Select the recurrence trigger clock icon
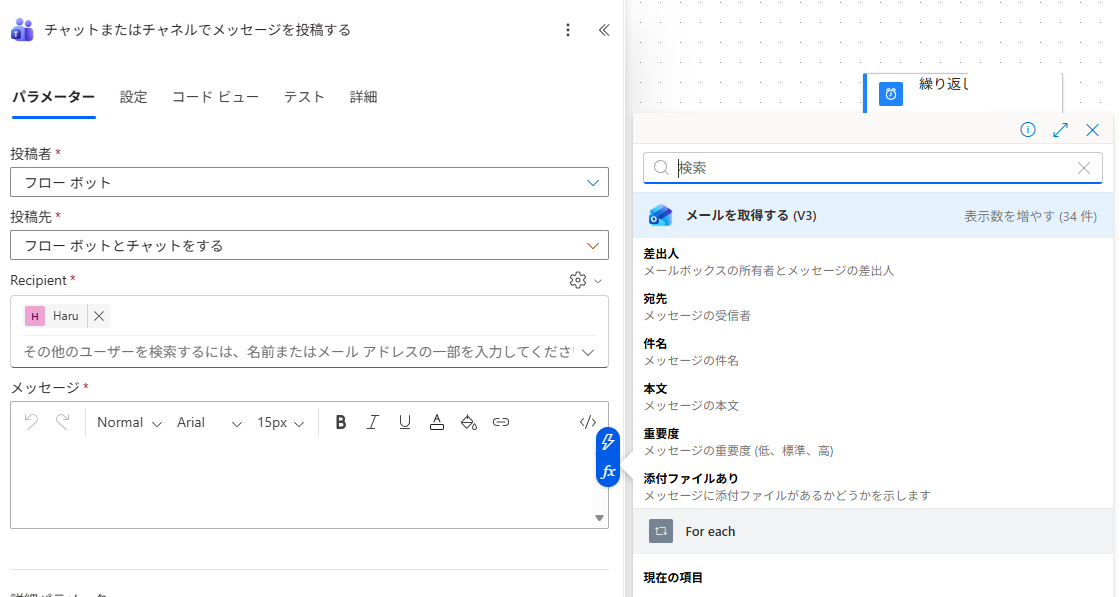Viewport: 1120px width, 597px height. [891, 94]
